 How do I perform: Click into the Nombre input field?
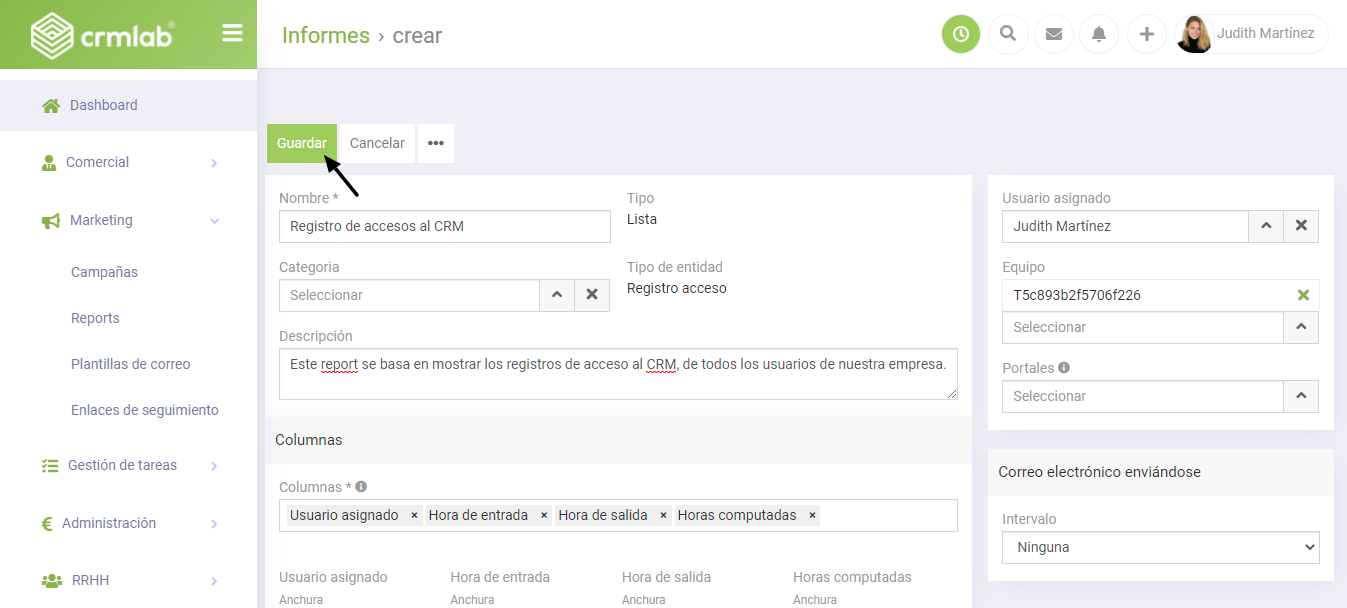point(444,226)
